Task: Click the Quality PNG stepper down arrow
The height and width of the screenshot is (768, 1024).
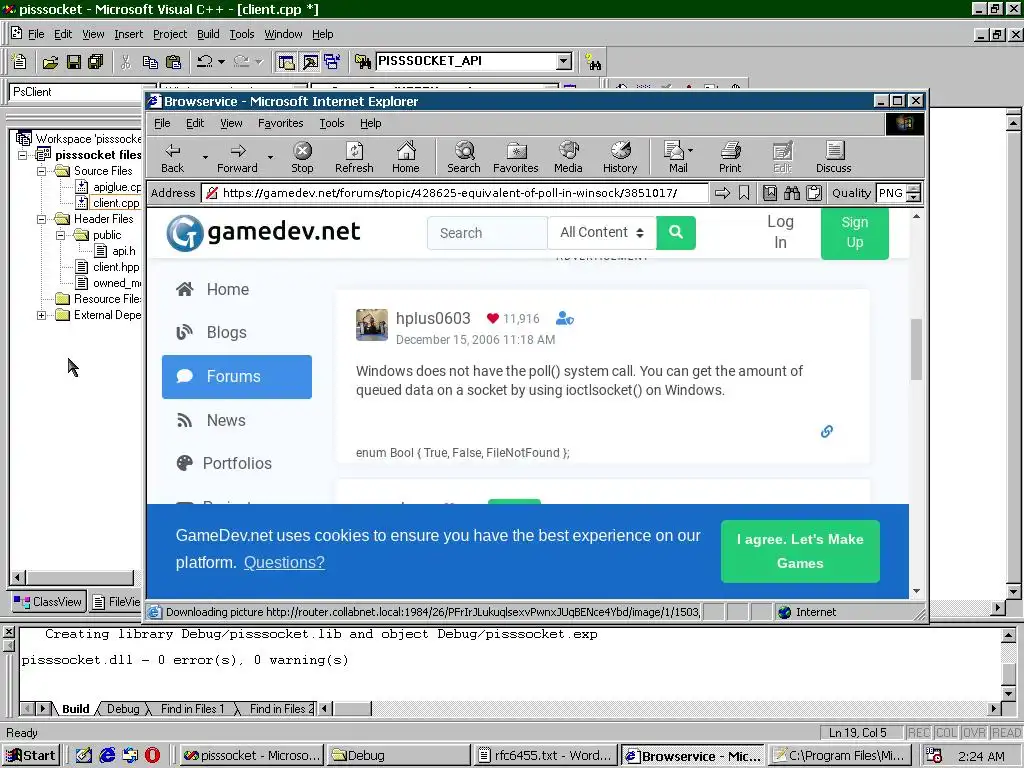Action: [914, 197]
